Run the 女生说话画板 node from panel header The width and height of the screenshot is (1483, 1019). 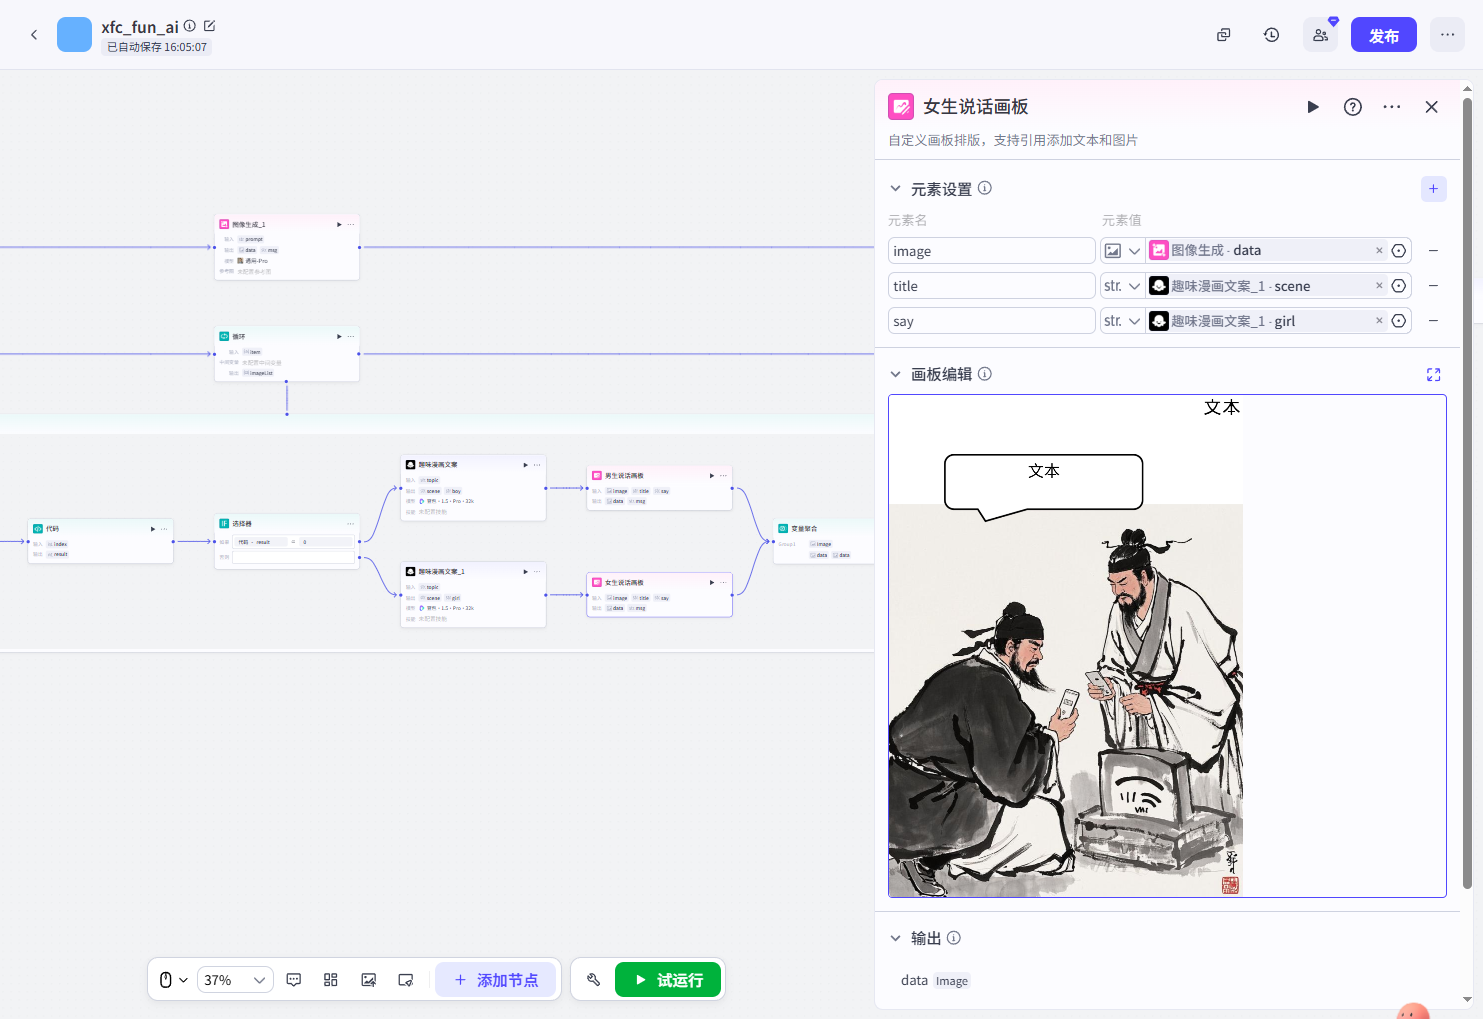pyautogui.click(x=1313, y=107)
